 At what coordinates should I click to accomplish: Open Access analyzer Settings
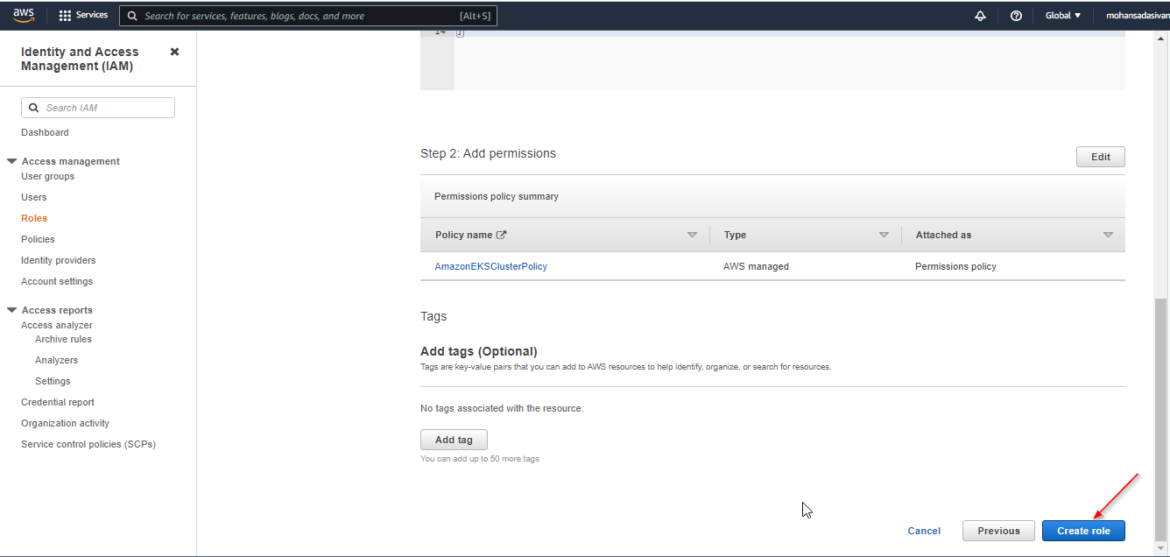(x=52, y=381)
